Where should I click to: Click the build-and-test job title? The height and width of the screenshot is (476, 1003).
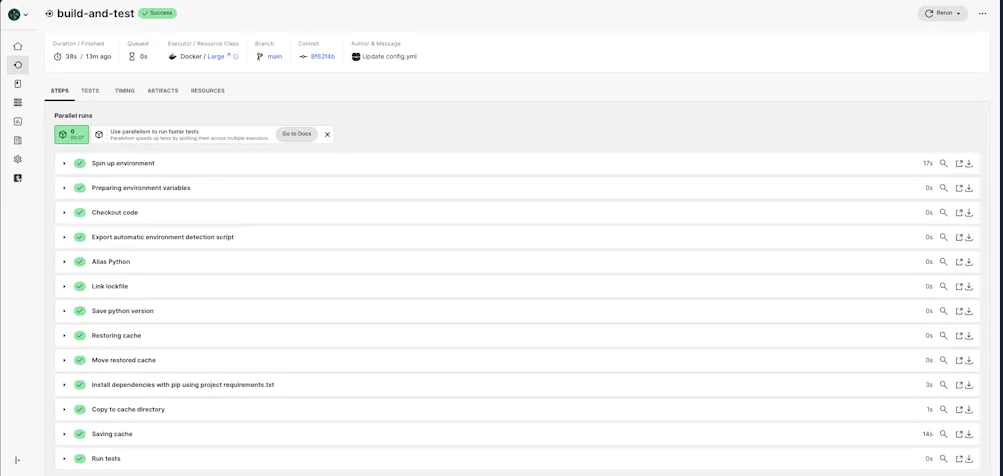point(95,13)
